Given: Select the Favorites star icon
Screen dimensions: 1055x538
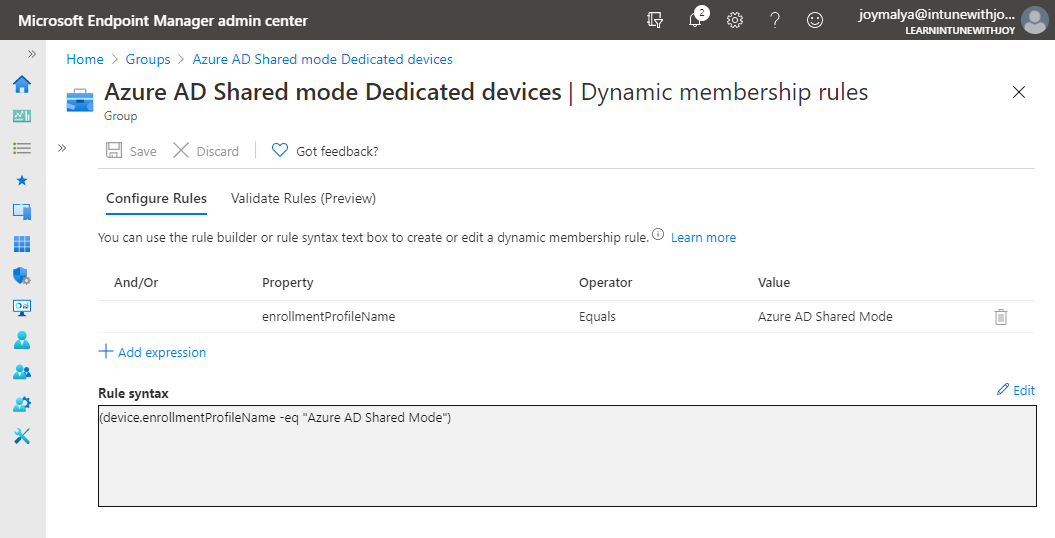Looking at the screenshot, I should click(22, 180).
